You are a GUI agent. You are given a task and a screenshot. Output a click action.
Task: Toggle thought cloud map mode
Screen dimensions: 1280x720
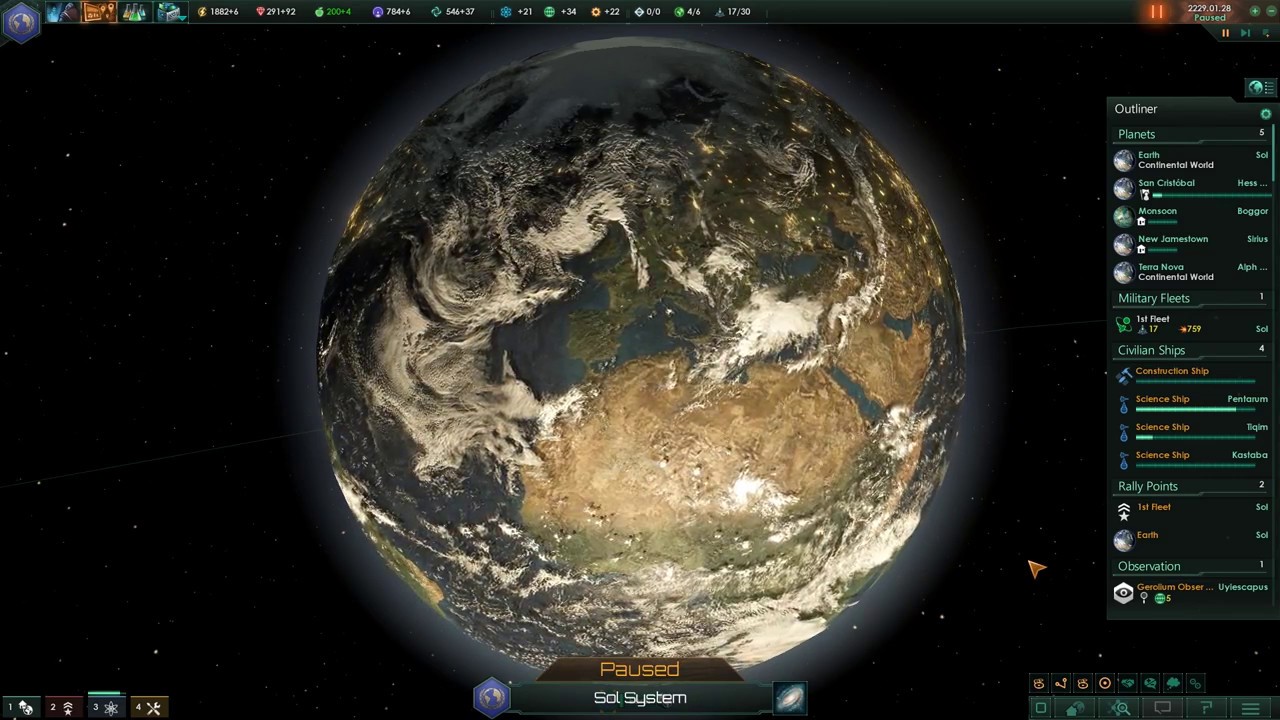pos(1173,684)
